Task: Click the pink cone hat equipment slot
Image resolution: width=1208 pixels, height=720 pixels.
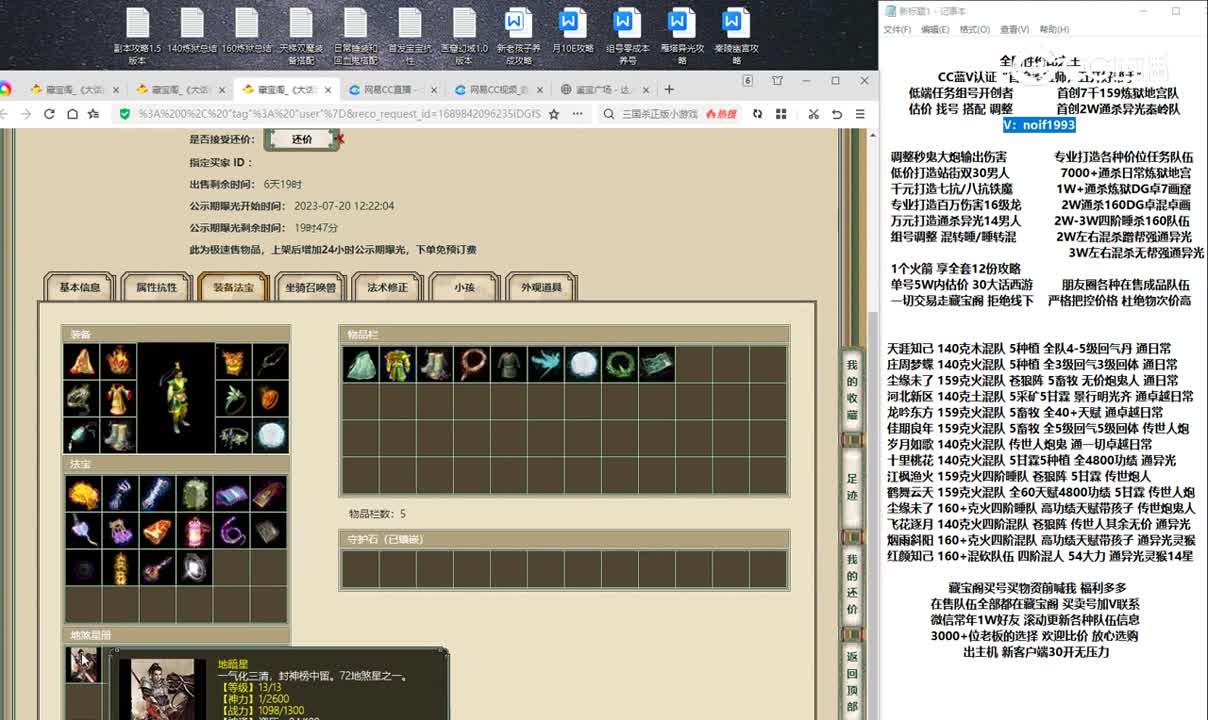Action: click(83, 362)
